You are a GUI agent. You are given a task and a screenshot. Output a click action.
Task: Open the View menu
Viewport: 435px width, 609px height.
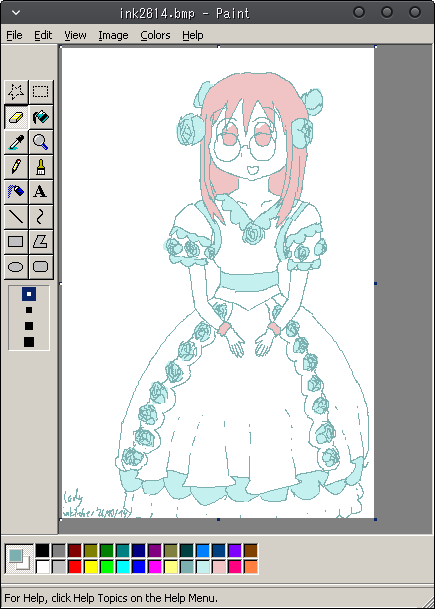coord(75,35)
